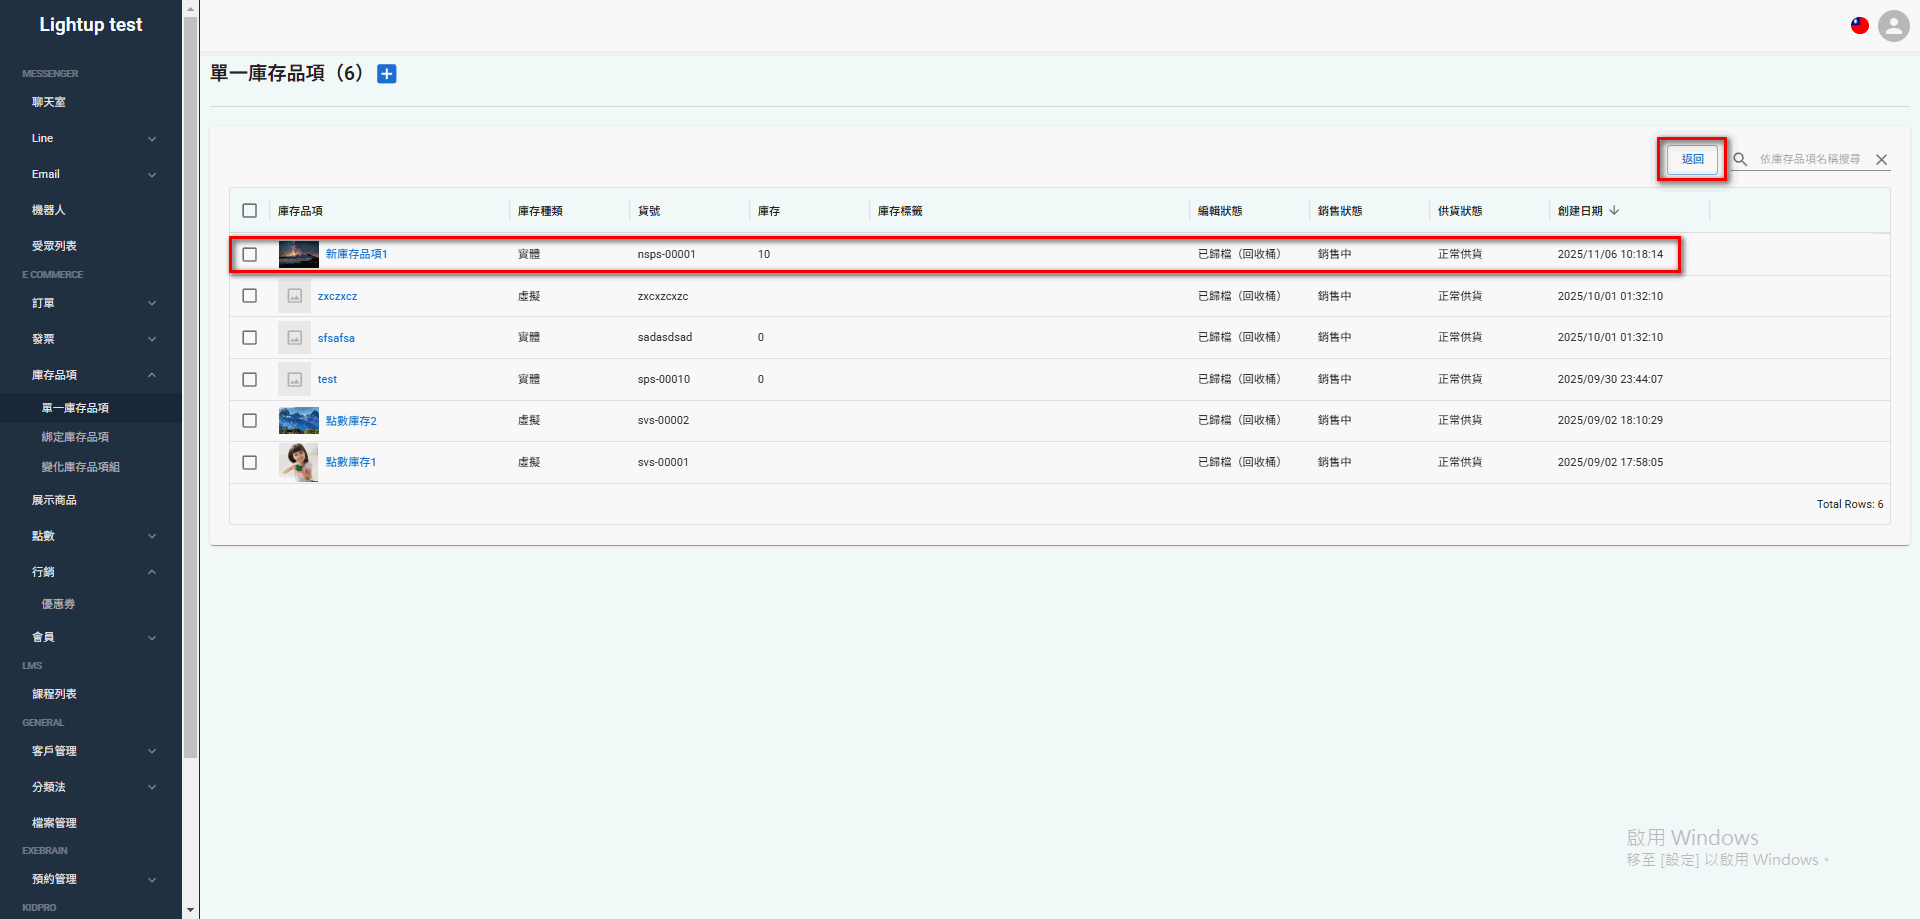Click the 貨號 column header
This screenshot has width=1920, height=919.
coord(649,211)
